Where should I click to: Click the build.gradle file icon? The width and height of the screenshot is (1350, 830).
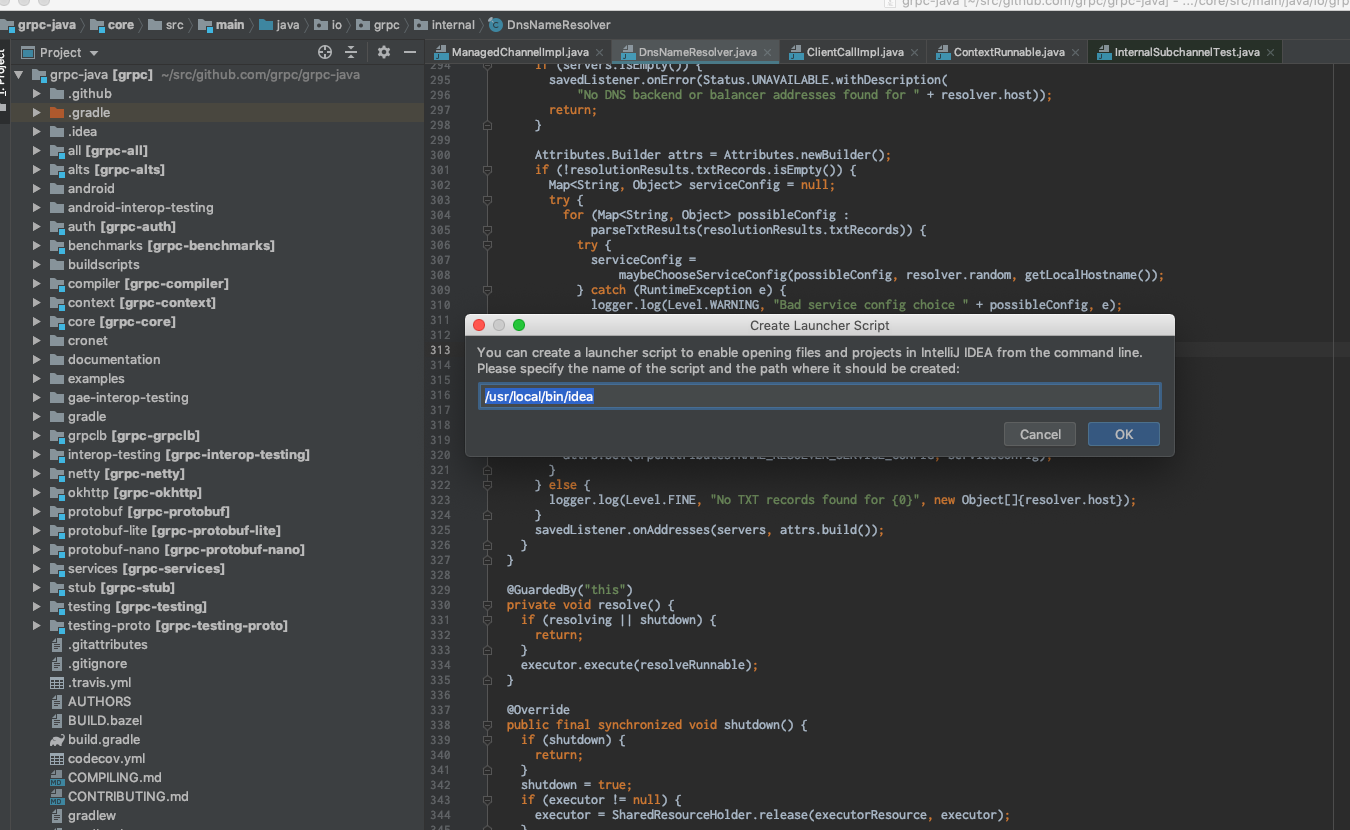coord(57,740)
